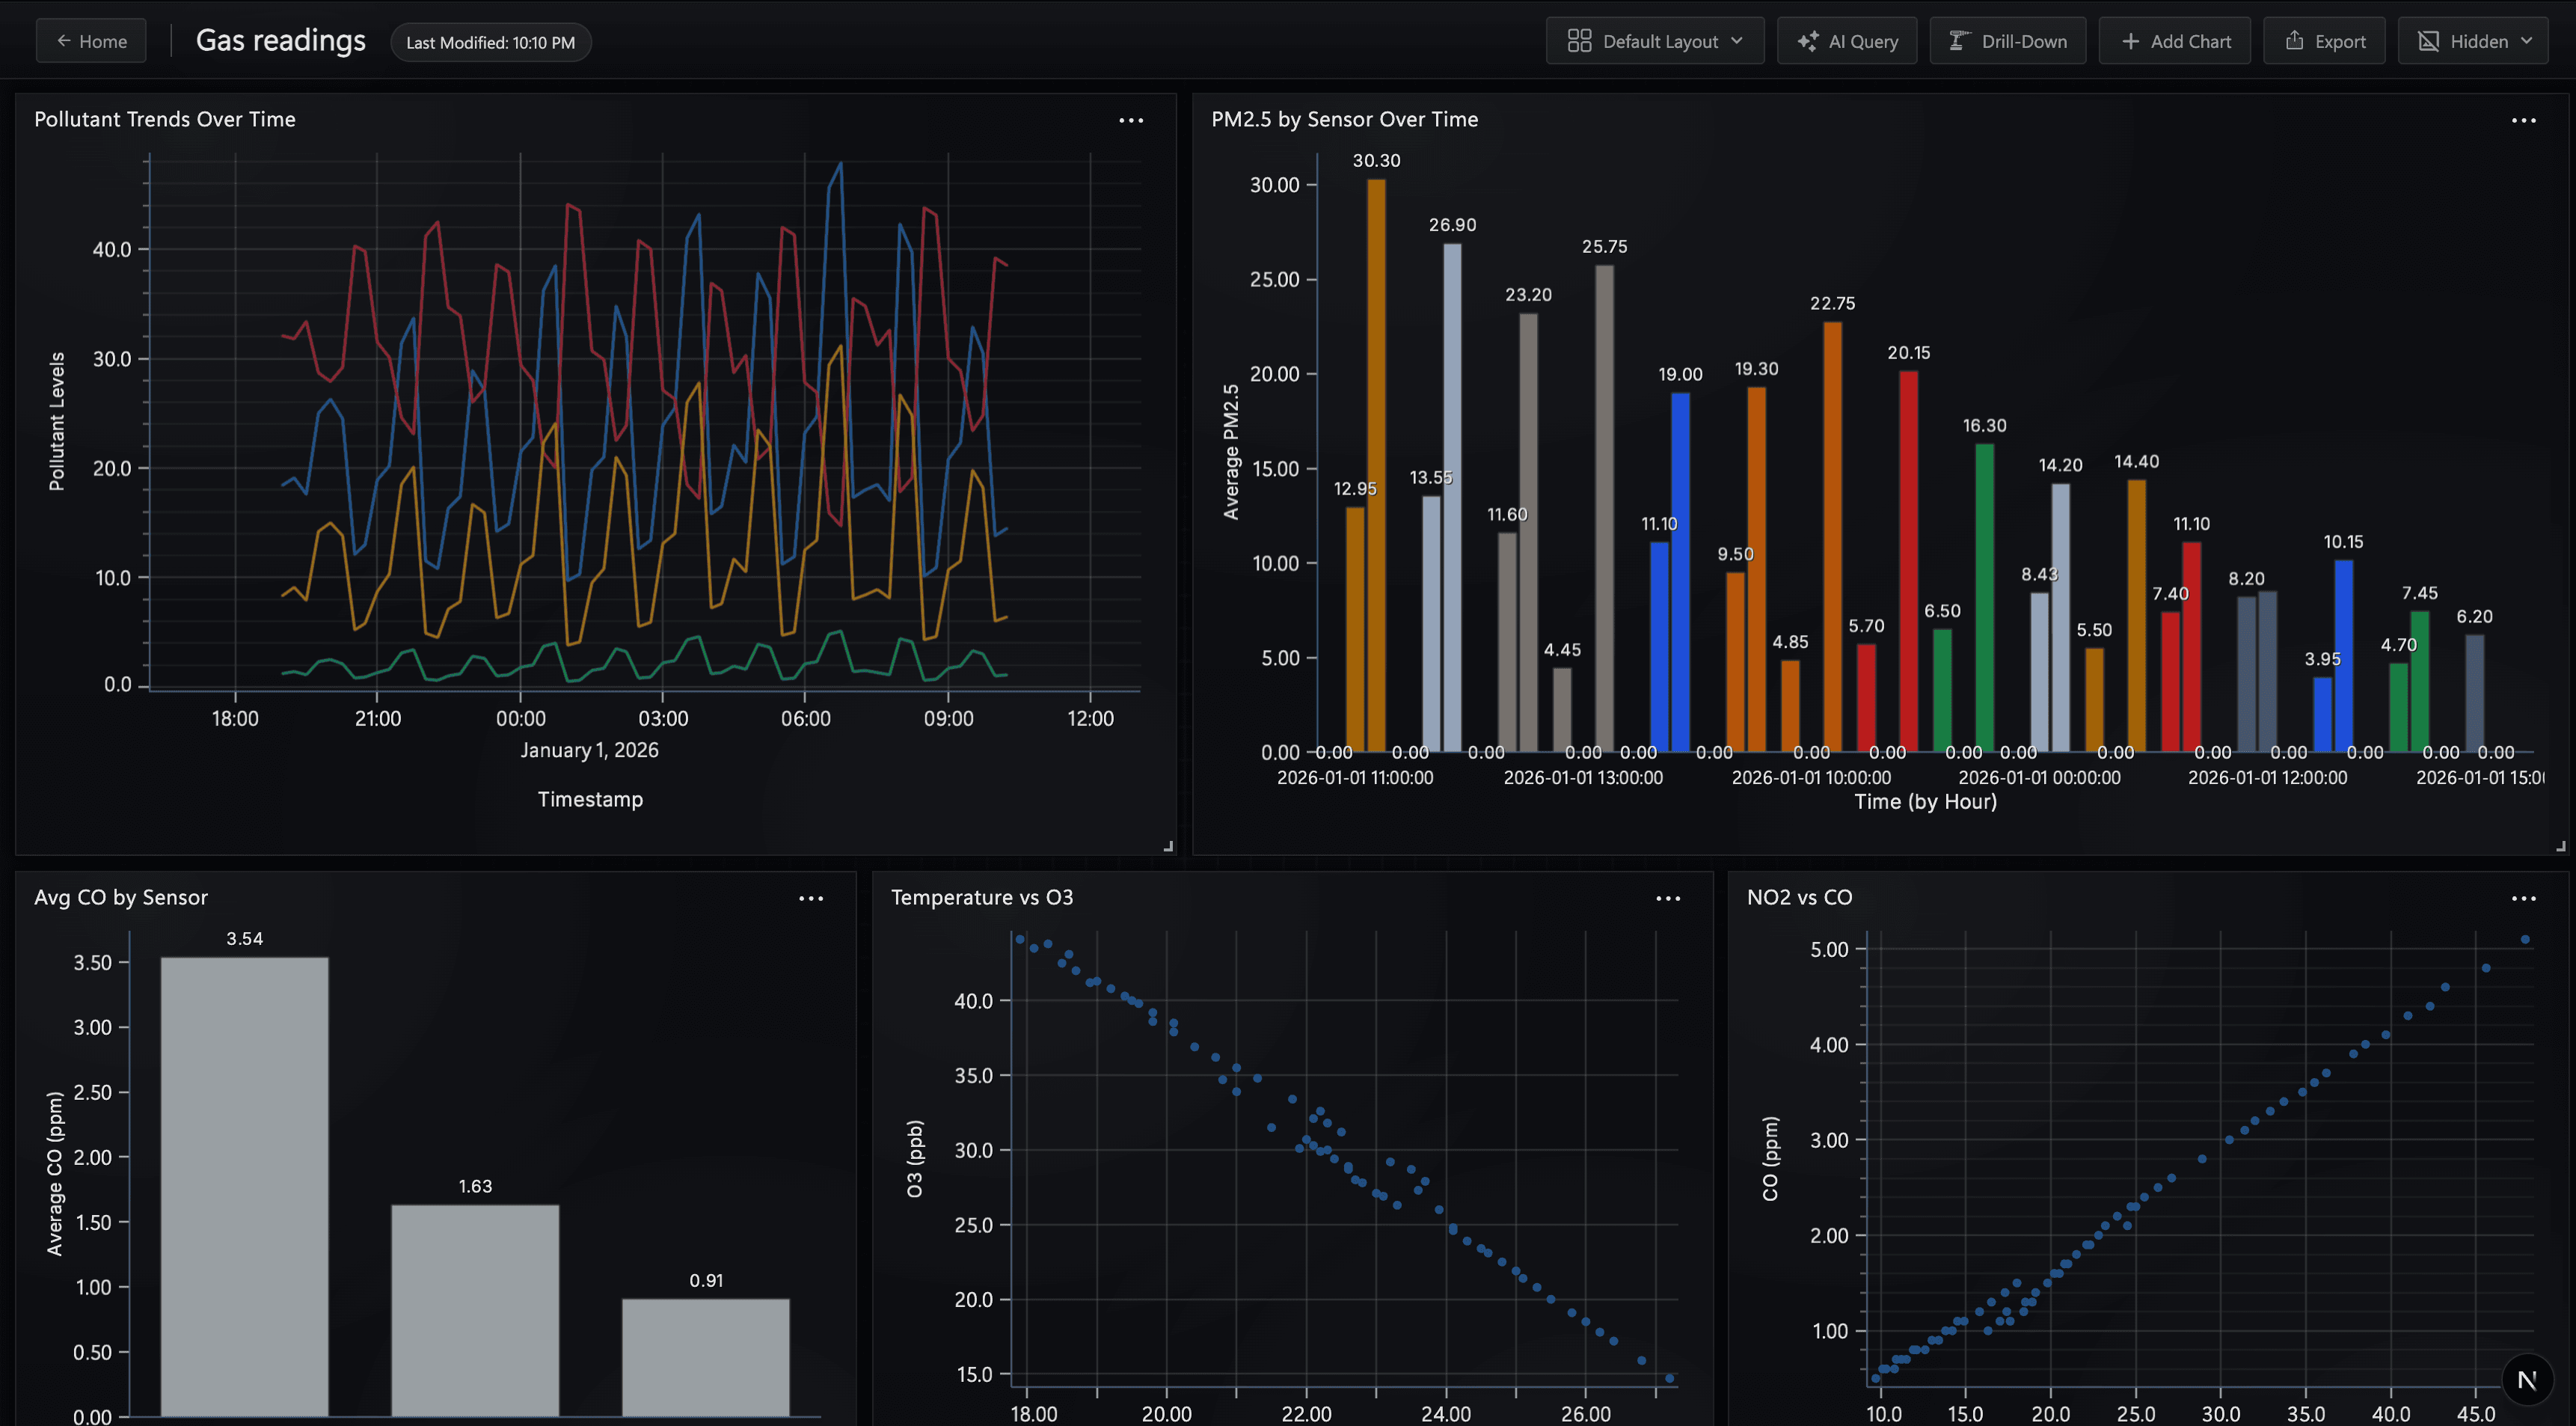The image size is (2576, 1426).
Task: Click the grid icon in Default Layout
Action: [1579, 41]
